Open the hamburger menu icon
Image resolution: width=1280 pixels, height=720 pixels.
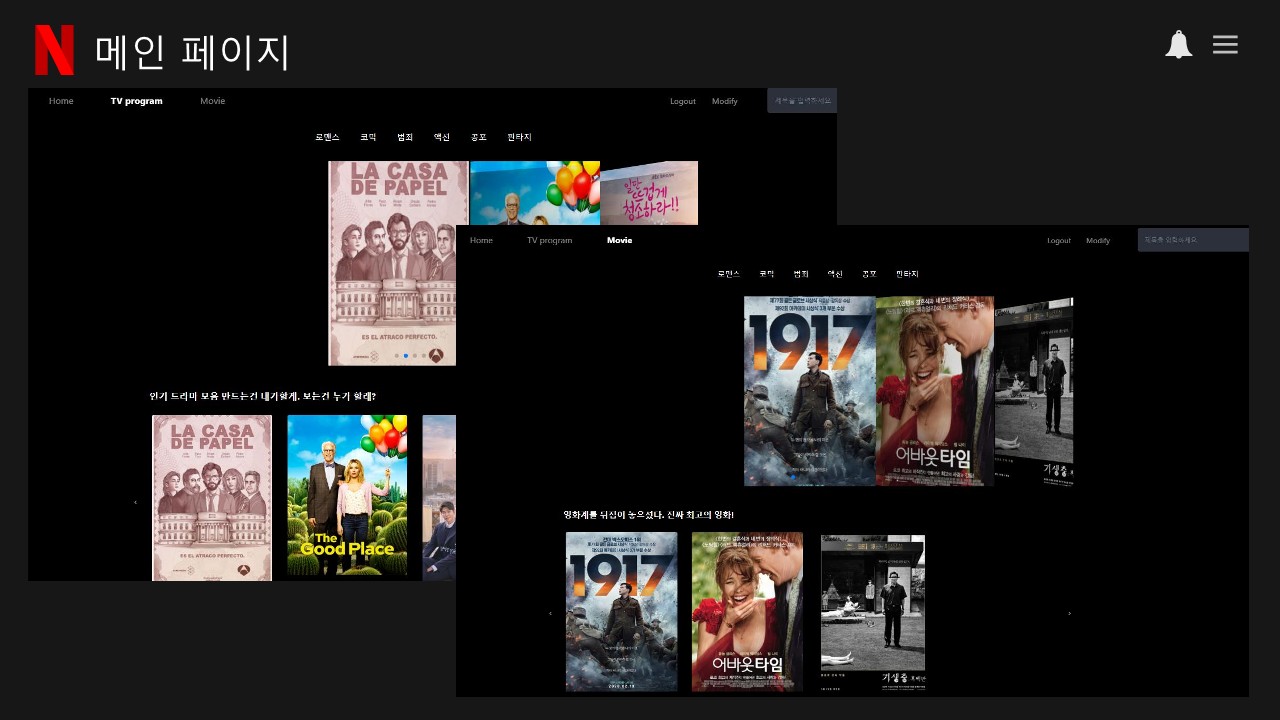pyautogui.click(x=1225, y=45)
